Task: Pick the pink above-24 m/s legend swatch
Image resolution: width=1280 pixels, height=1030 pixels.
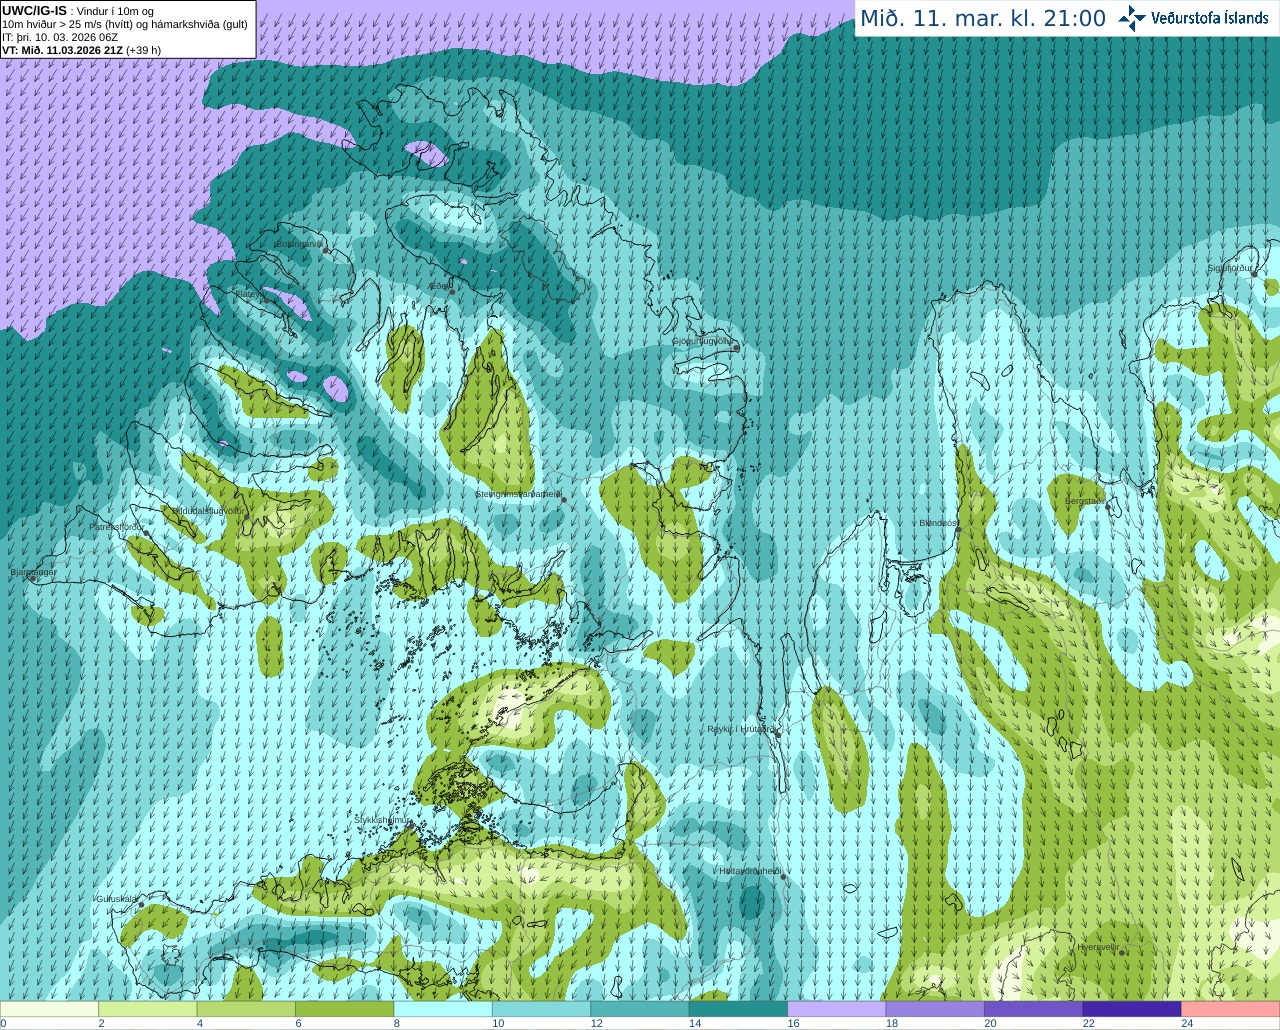Action: click(x=1231, y=1009)
